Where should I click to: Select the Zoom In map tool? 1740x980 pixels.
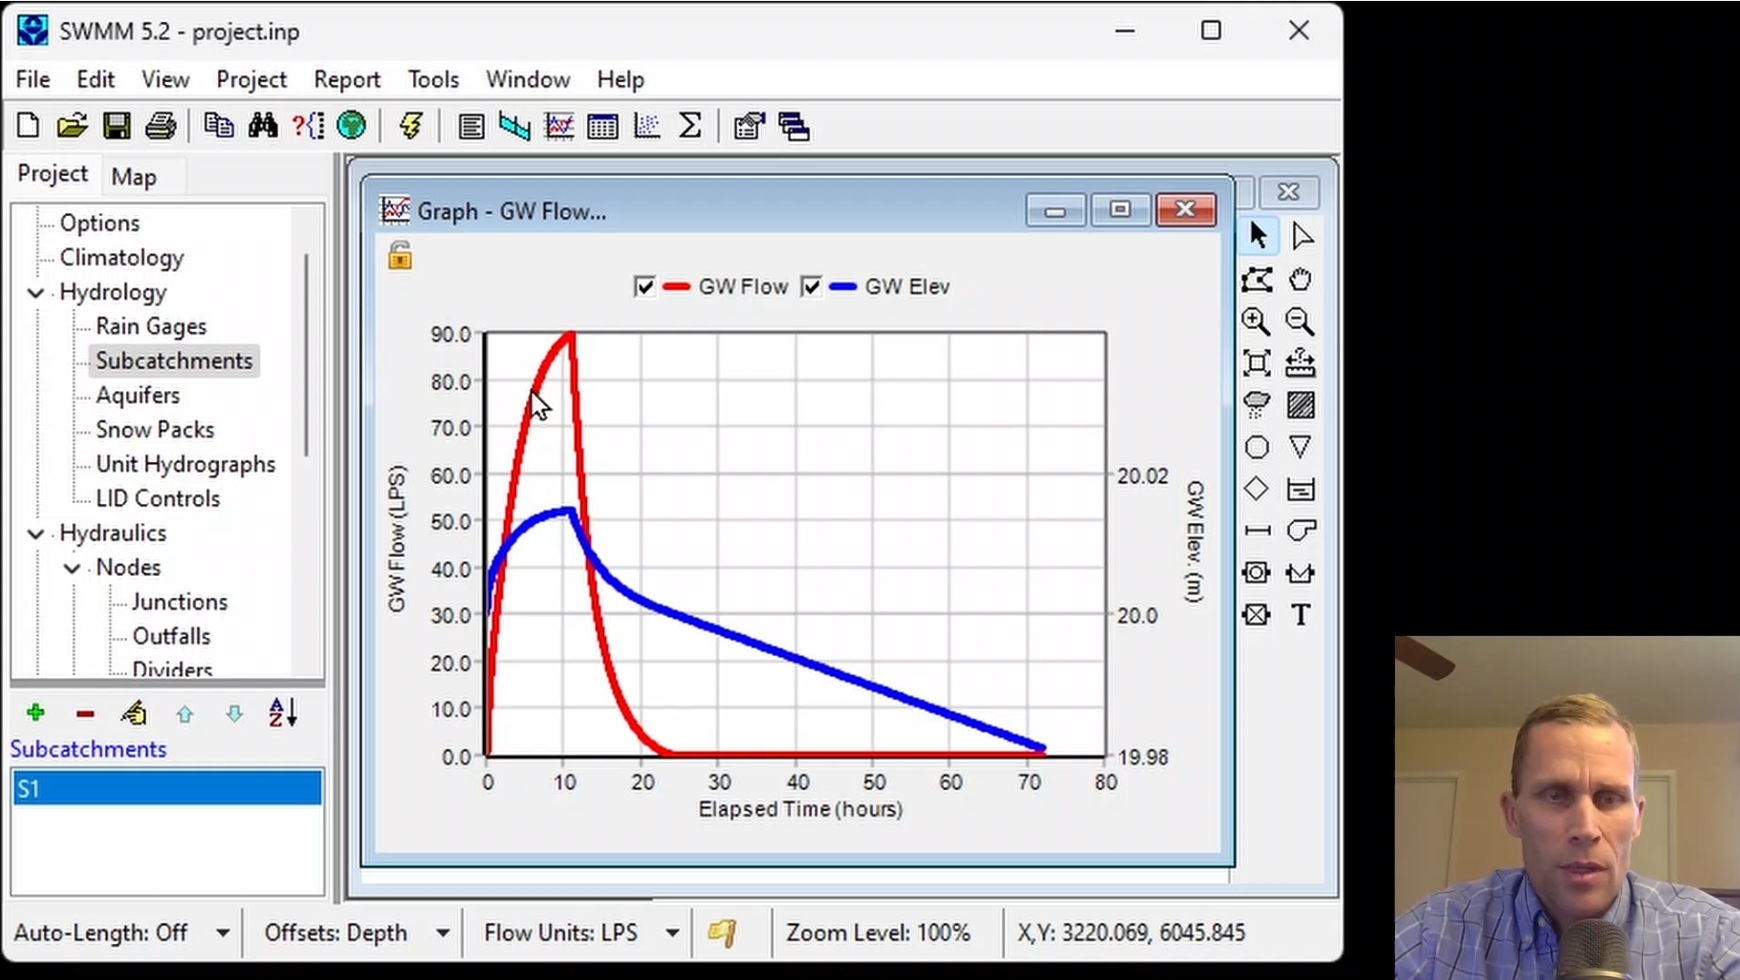[x=1256, y=321]
